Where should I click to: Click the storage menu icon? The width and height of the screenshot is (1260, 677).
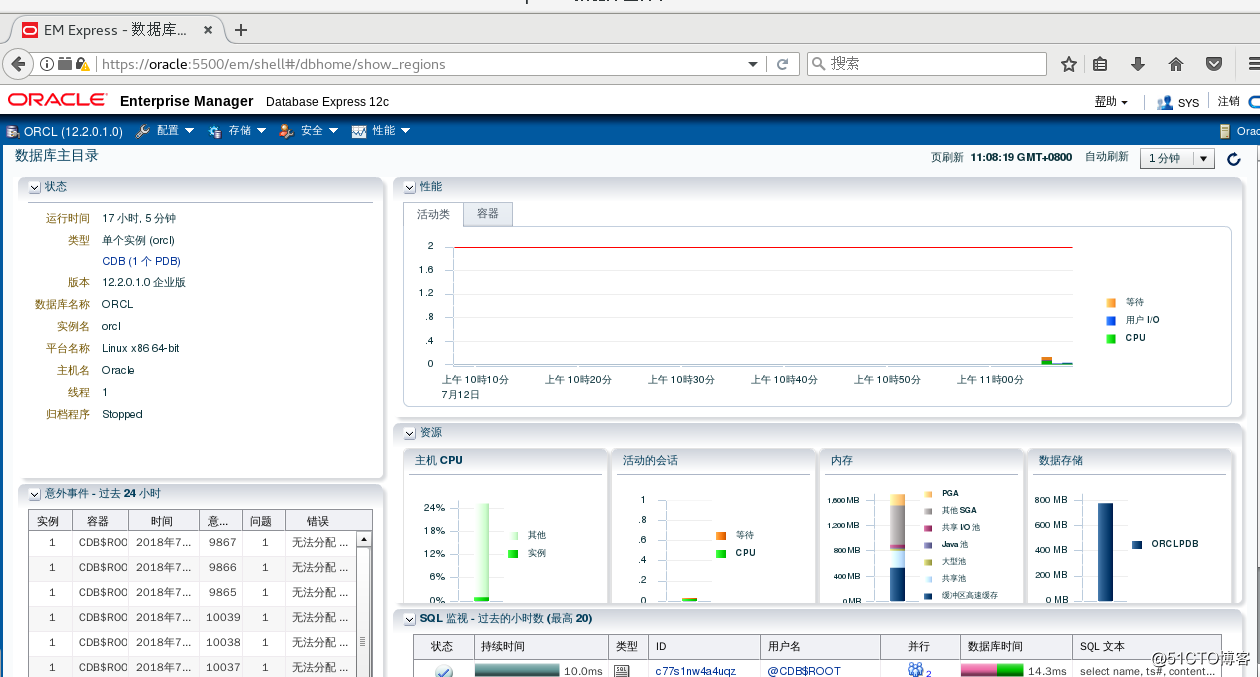[215, 131]
